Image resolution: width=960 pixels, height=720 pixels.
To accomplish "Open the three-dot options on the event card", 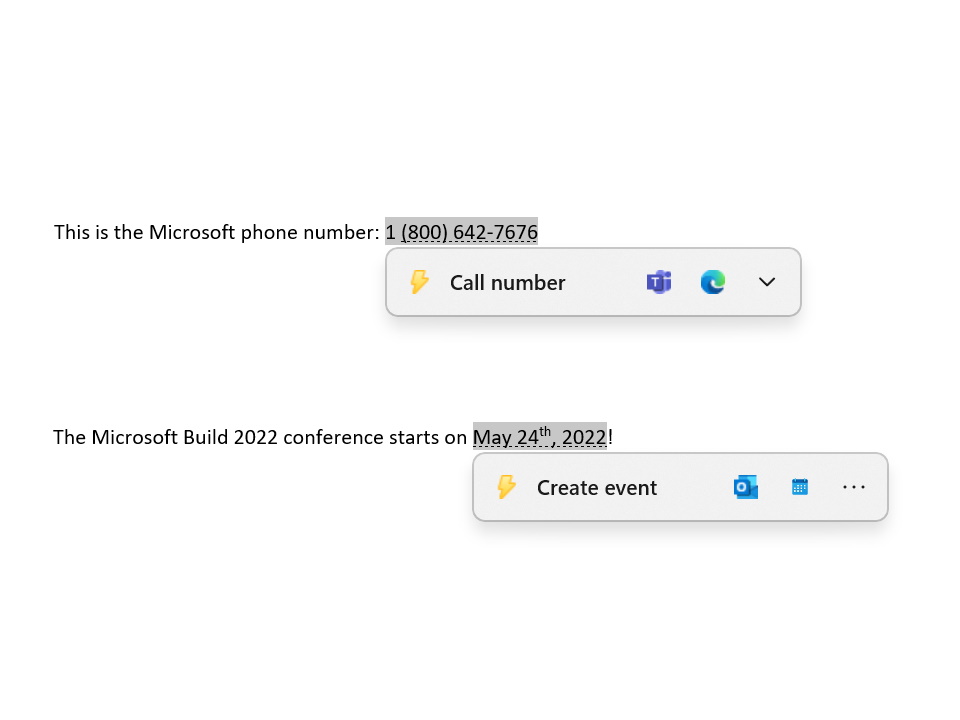I will [854, 487].
